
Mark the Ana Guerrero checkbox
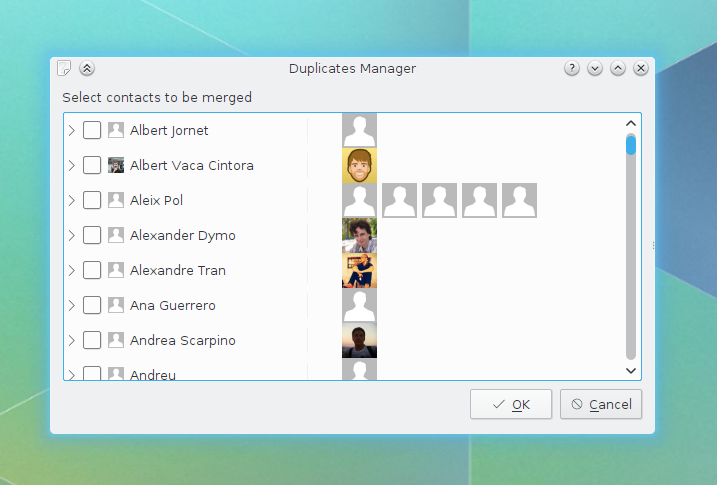pyautogui.click(x=92, y=305)
